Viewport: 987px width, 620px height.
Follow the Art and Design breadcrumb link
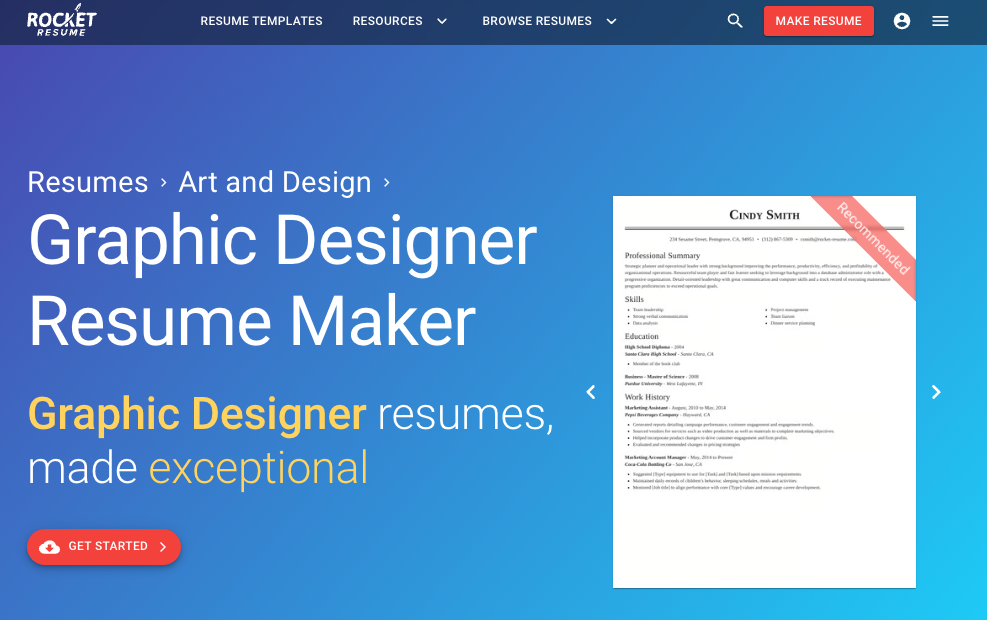[x=275, y=183]
